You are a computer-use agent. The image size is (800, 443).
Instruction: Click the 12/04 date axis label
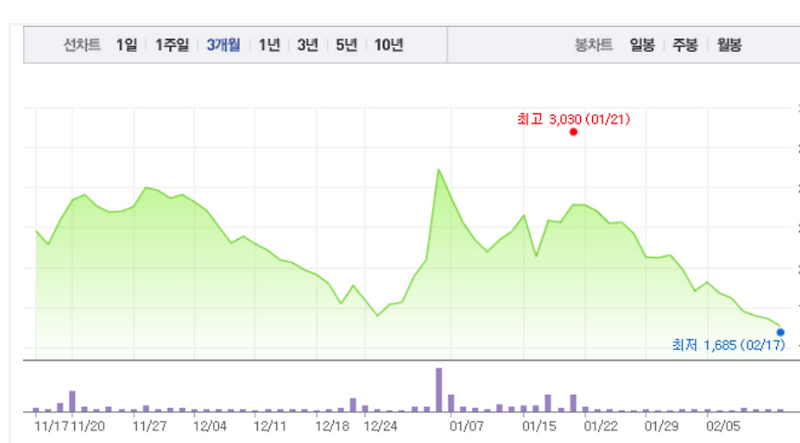(210, 426)
